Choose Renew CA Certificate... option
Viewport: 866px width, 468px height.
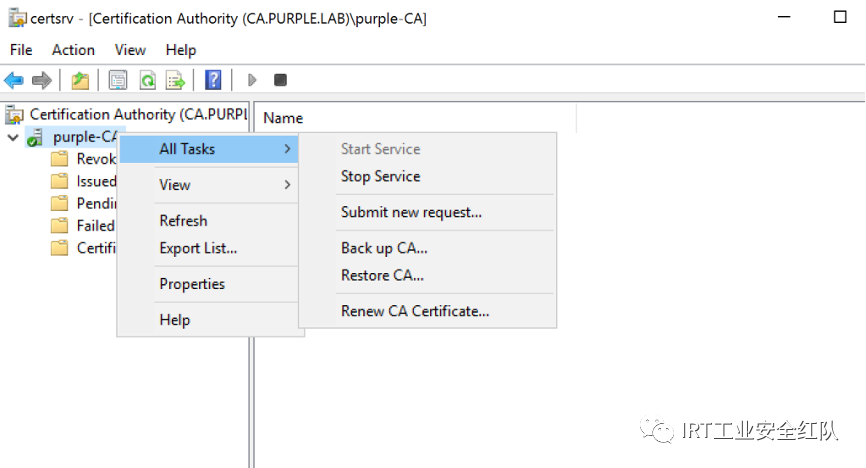[x=427, y=311]
